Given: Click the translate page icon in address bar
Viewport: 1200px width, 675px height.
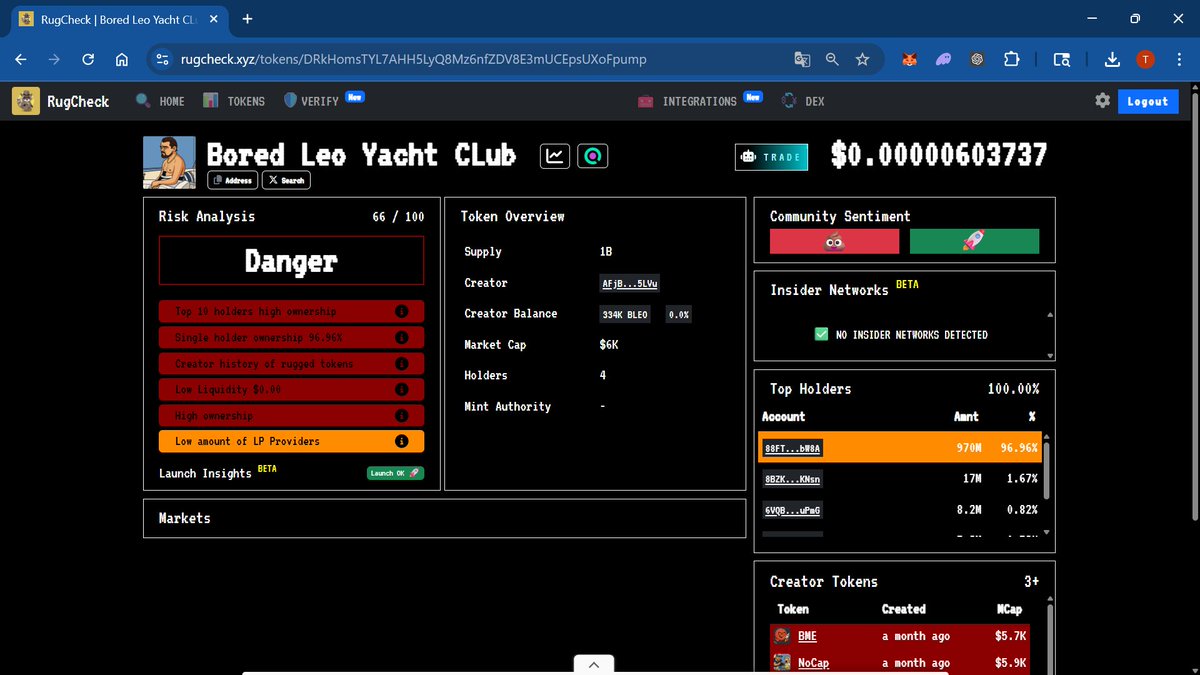Looking at the screenshot, I should tap(802, 60).
